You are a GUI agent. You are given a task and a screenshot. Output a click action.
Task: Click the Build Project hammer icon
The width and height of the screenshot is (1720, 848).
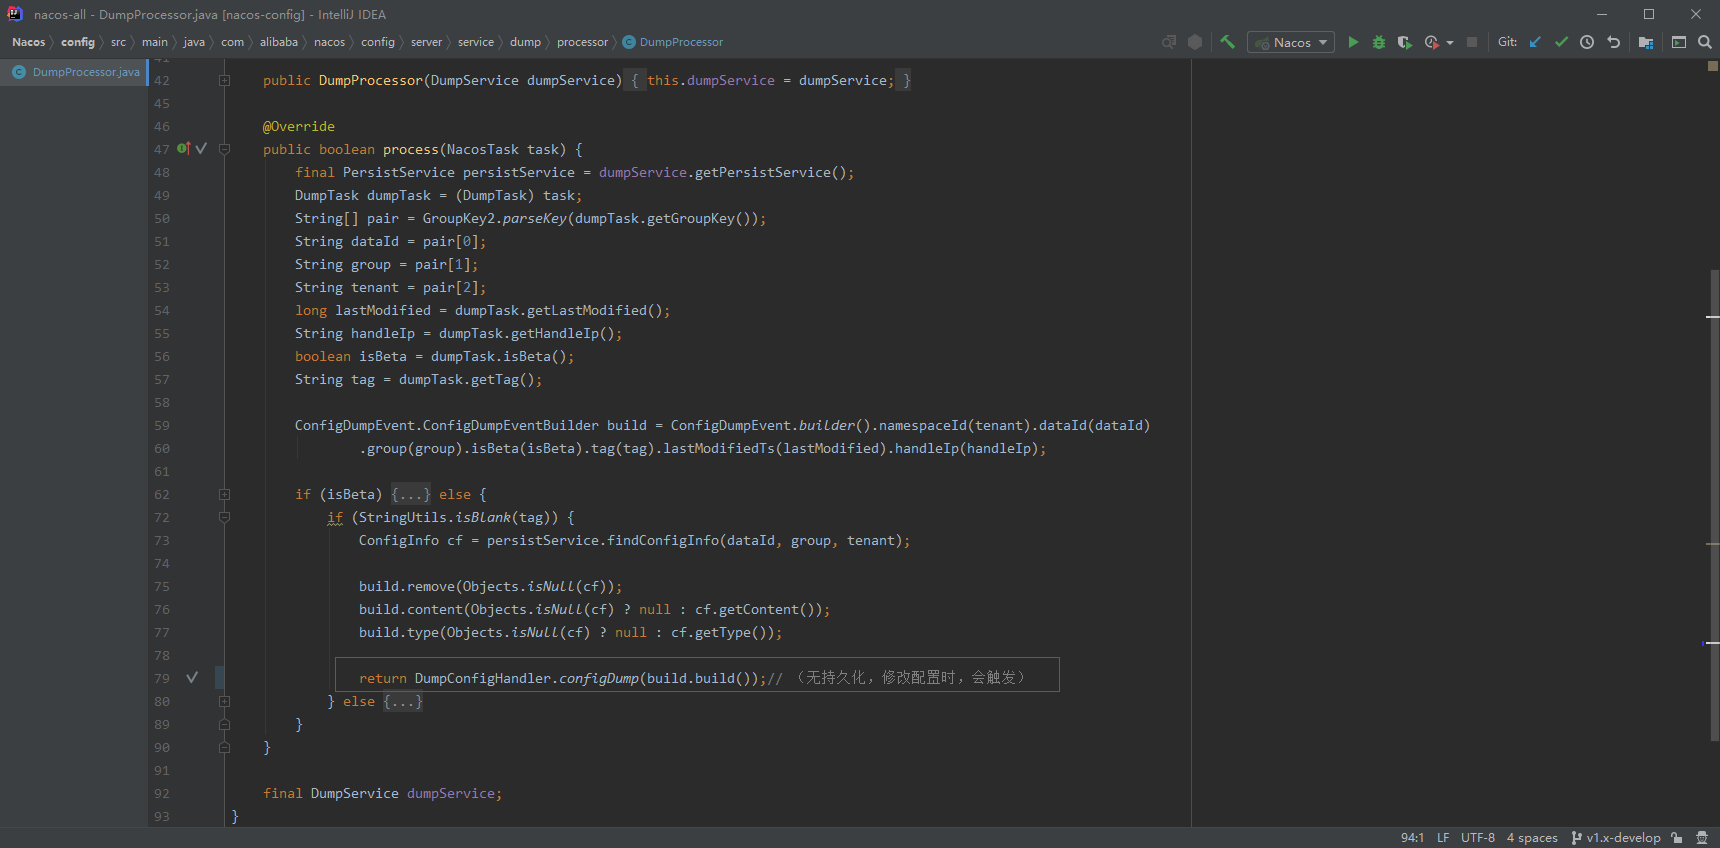click(1227, 42)
